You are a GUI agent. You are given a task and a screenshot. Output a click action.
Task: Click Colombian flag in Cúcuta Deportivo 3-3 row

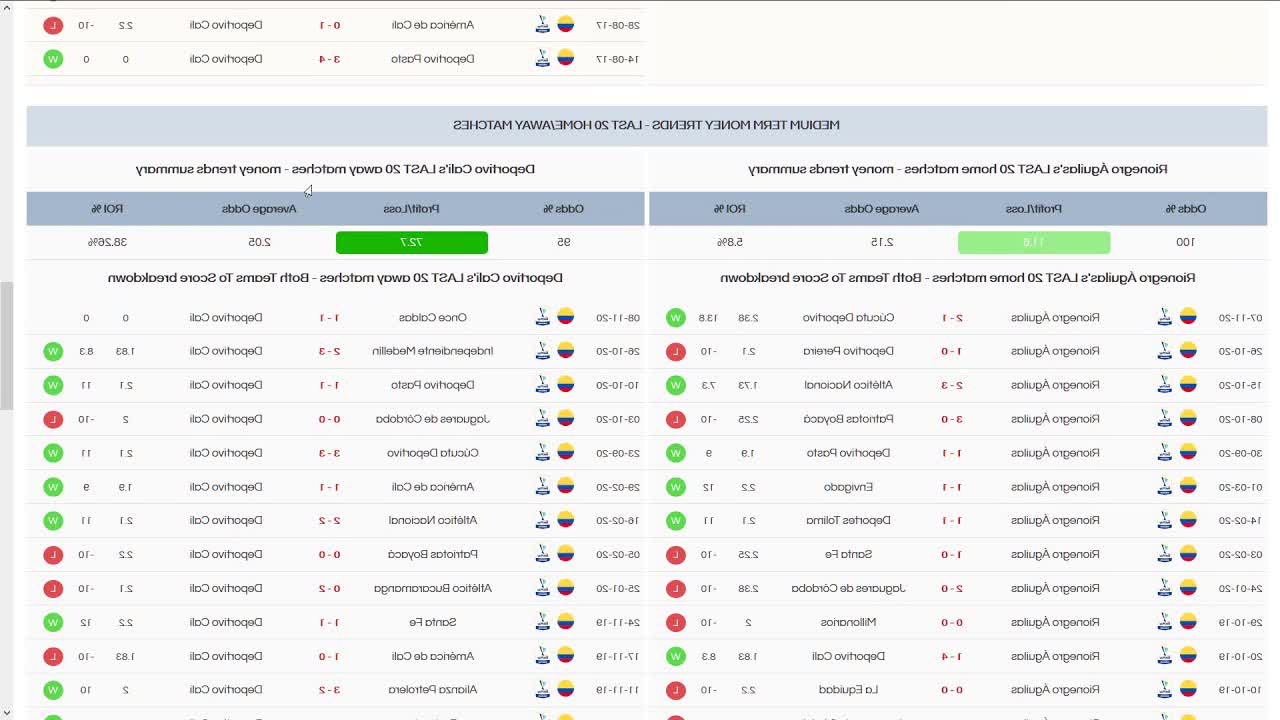coord(565,453)
